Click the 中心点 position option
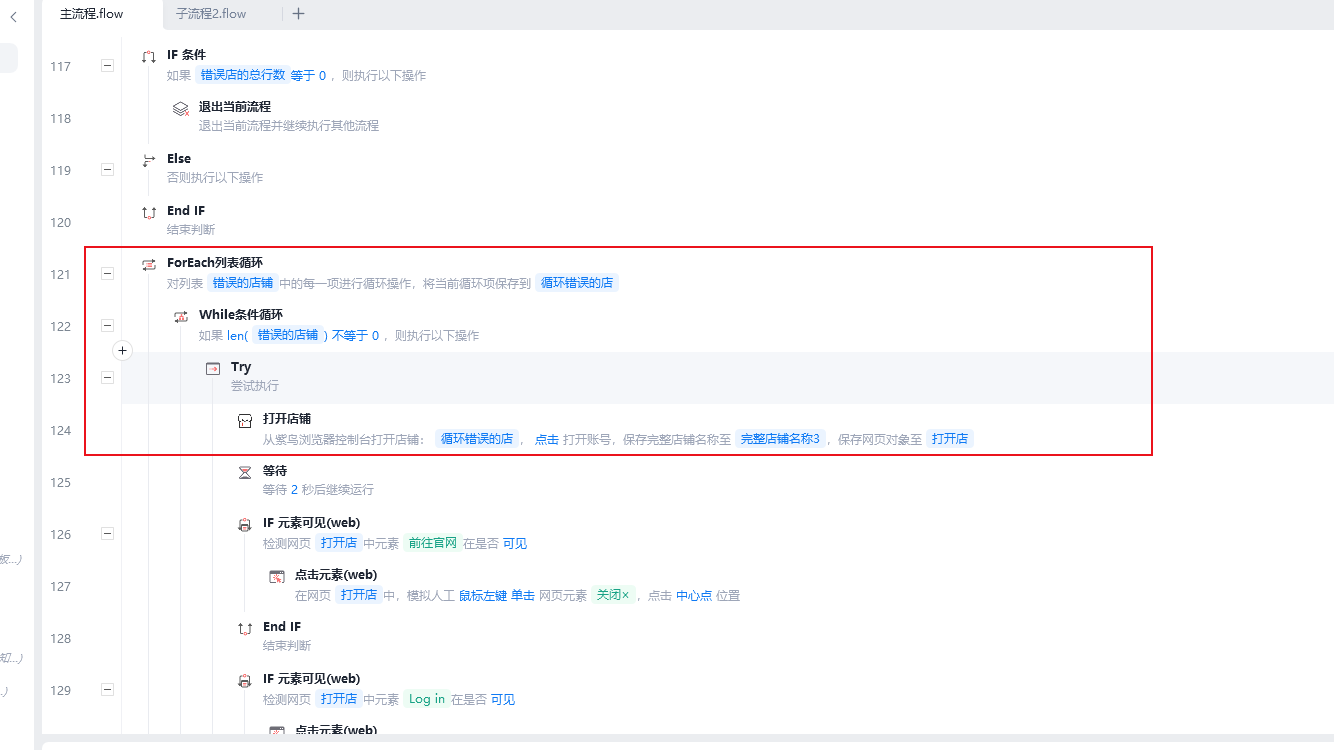Screen dimensions: 1334x750 point(694,595)
